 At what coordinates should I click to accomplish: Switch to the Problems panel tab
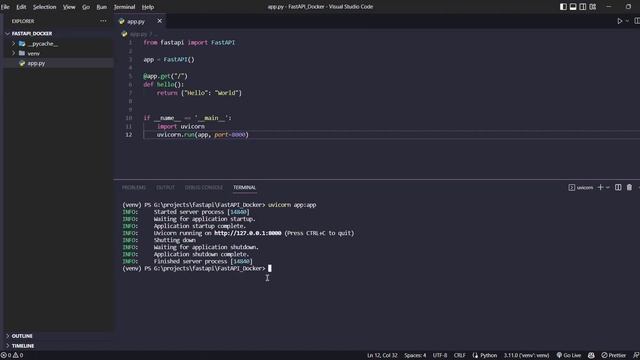[134, 187]
